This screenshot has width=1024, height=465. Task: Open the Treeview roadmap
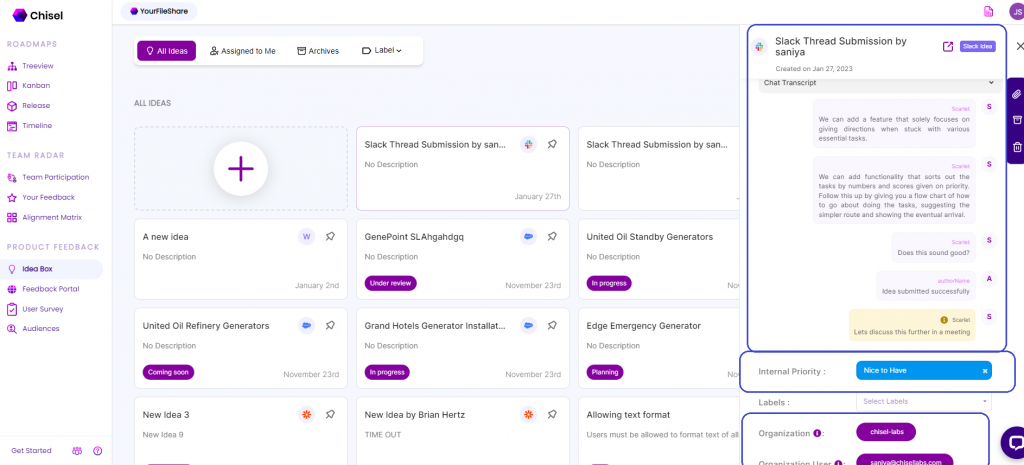click(x=37, y=66)
